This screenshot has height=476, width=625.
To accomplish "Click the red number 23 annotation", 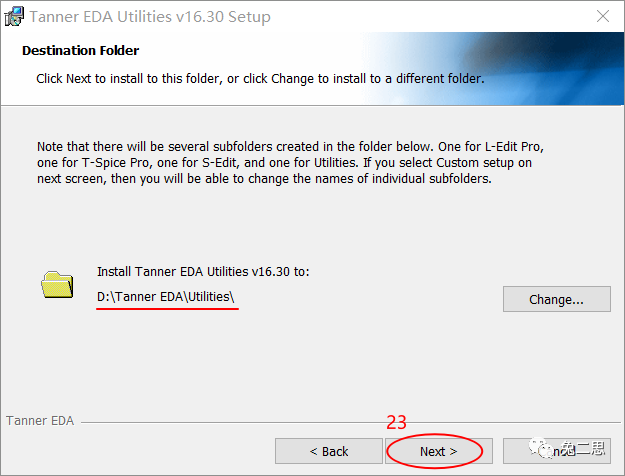I will click(x=396, y=423).
